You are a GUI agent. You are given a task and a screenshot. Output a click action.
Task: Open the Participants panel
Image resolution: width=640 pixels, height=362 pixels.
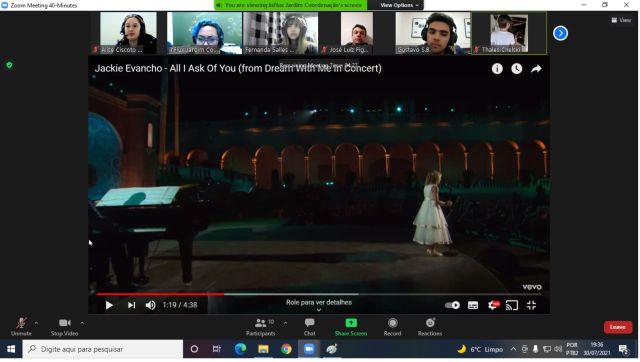pos(261,327)
